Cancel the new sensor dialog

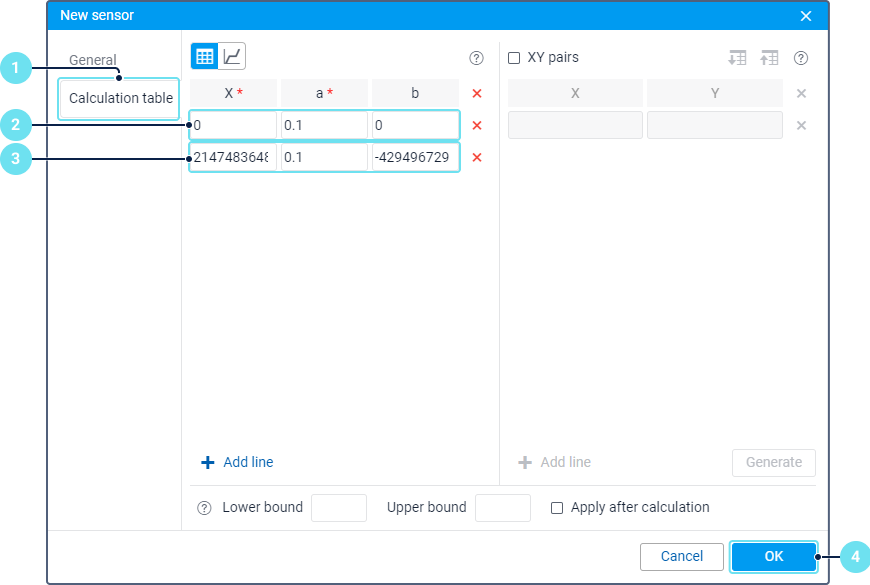[682, 556]
